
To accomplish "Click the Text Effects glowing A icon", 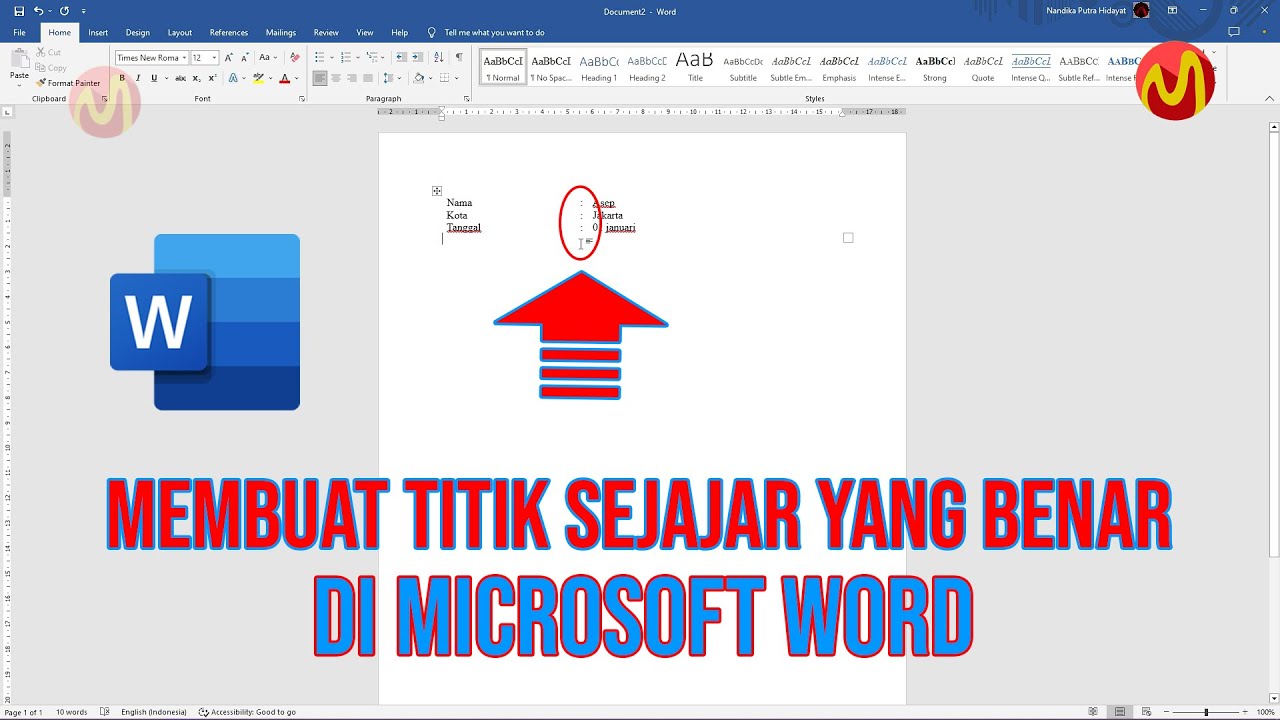I will pos(233,78).
